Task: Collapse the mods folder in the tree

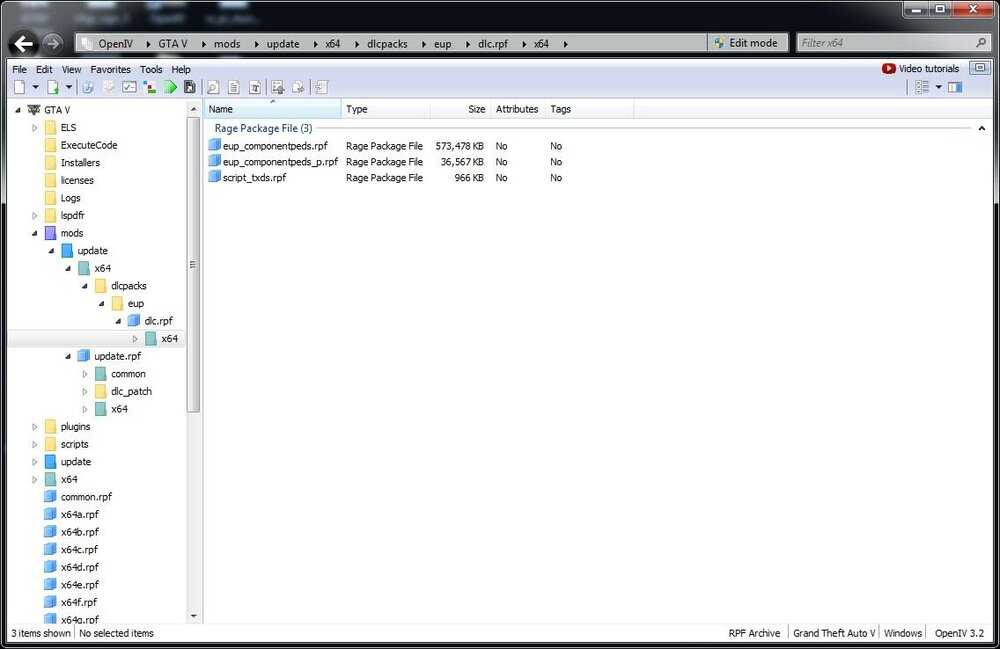Action: (x=34, y=233)
